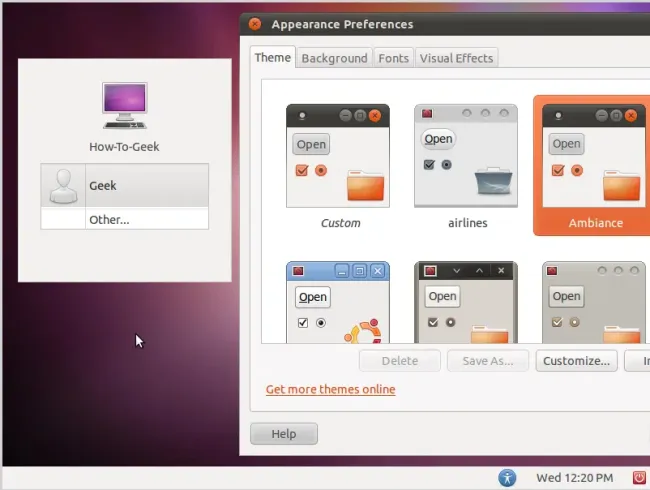The height and width of the screenshot is (490, 650).
Task: Toggle checkbox in airlines theme preview
Action: click(x=428, y=165)
